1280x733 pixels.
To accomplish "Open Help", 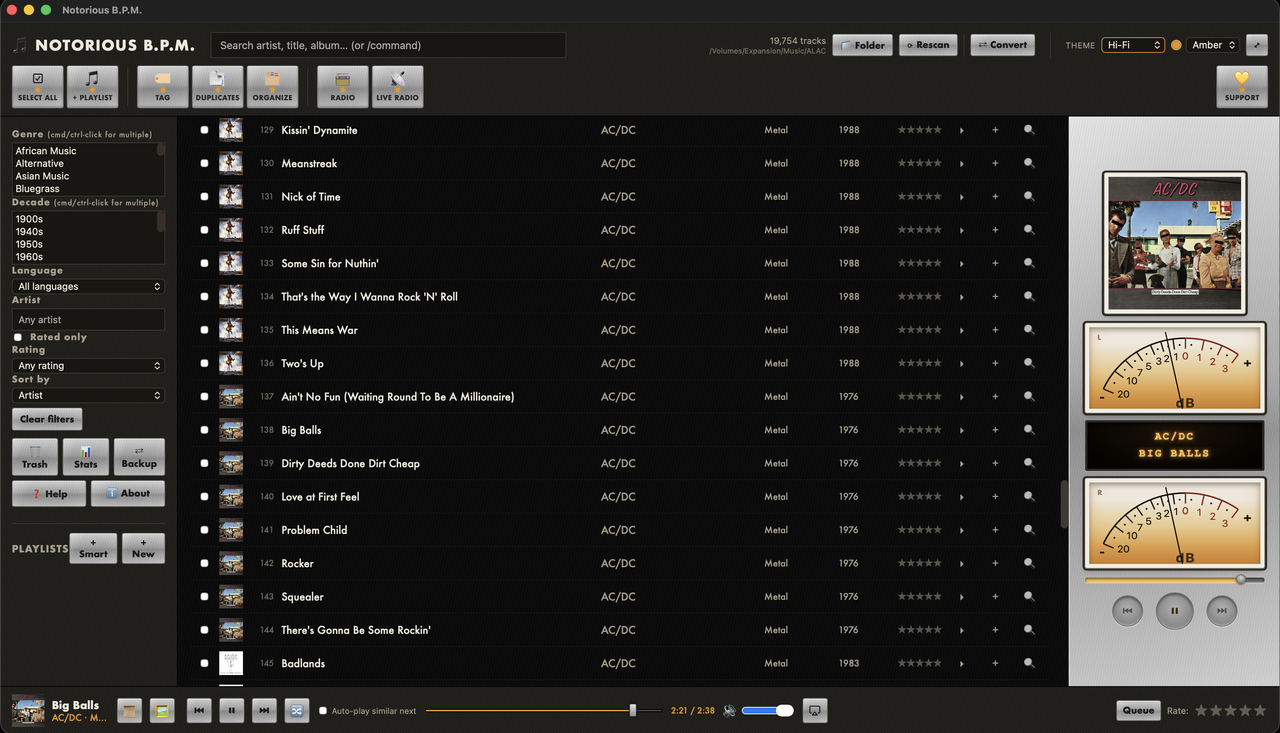I will coord(49,493).
